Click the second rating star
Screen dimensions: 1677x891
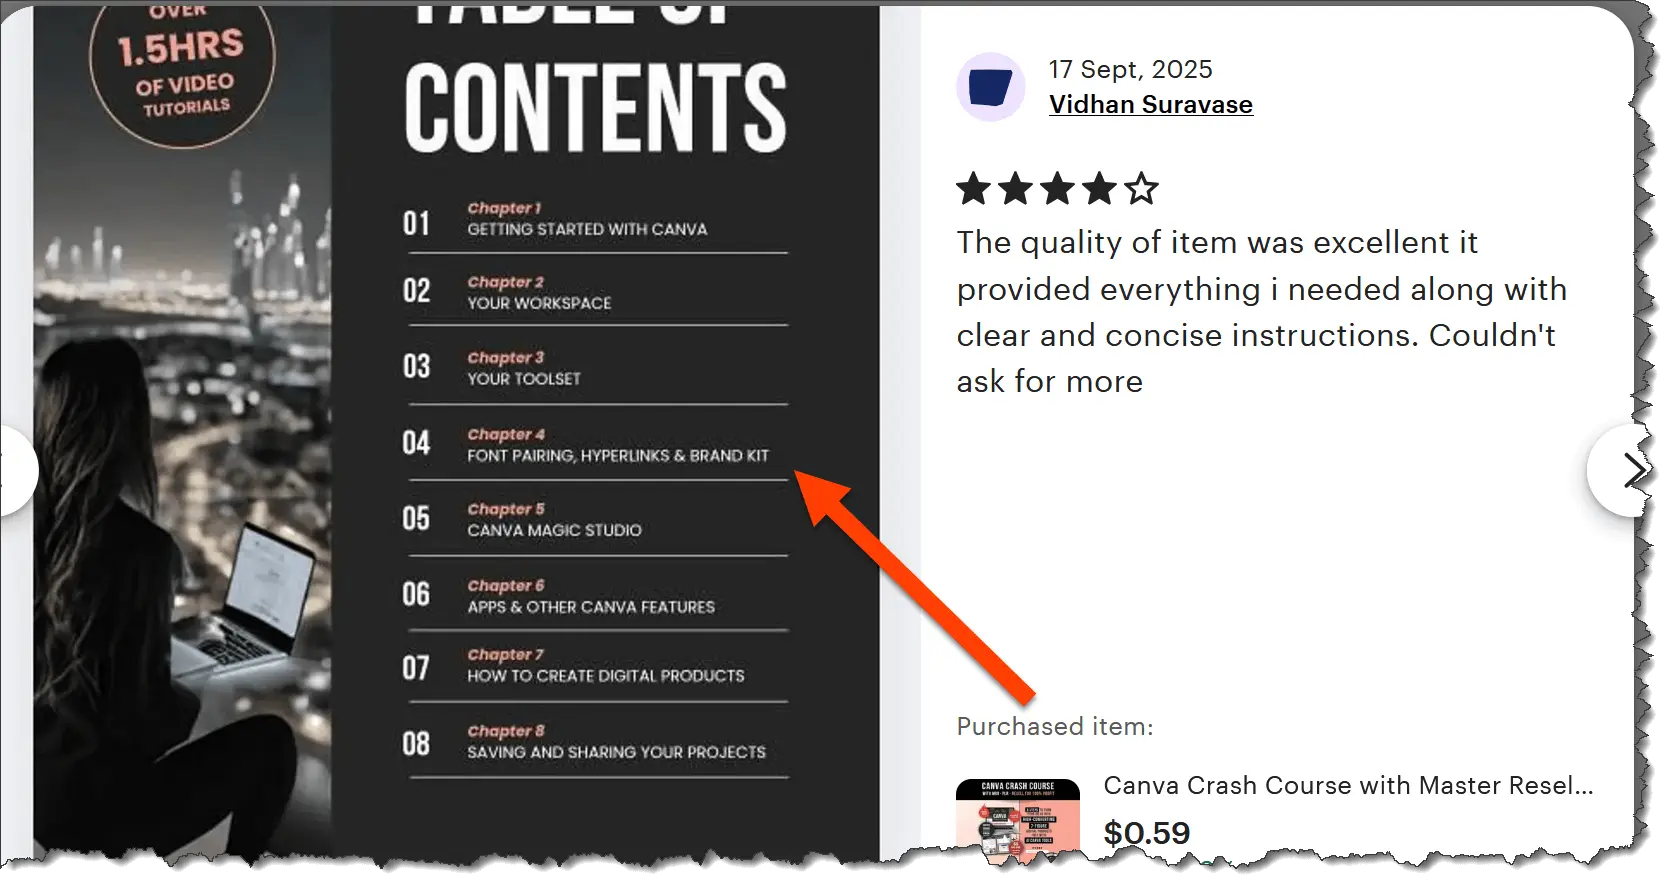pos(1015,188)
